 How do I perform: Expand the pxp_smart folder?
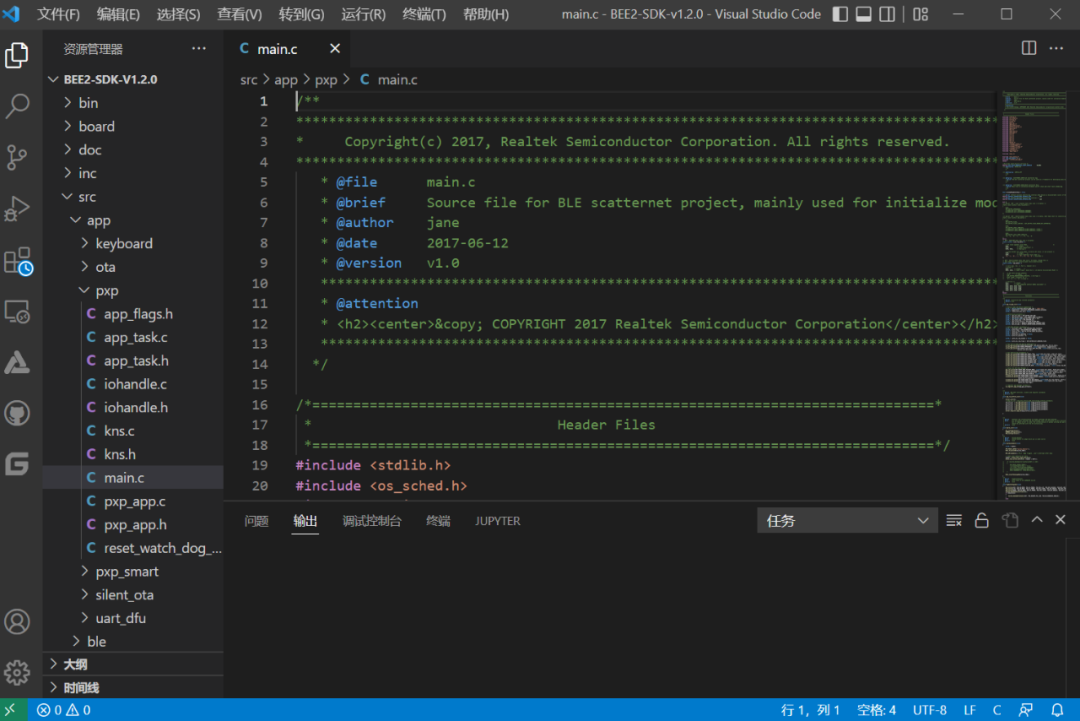pos(127,571)
